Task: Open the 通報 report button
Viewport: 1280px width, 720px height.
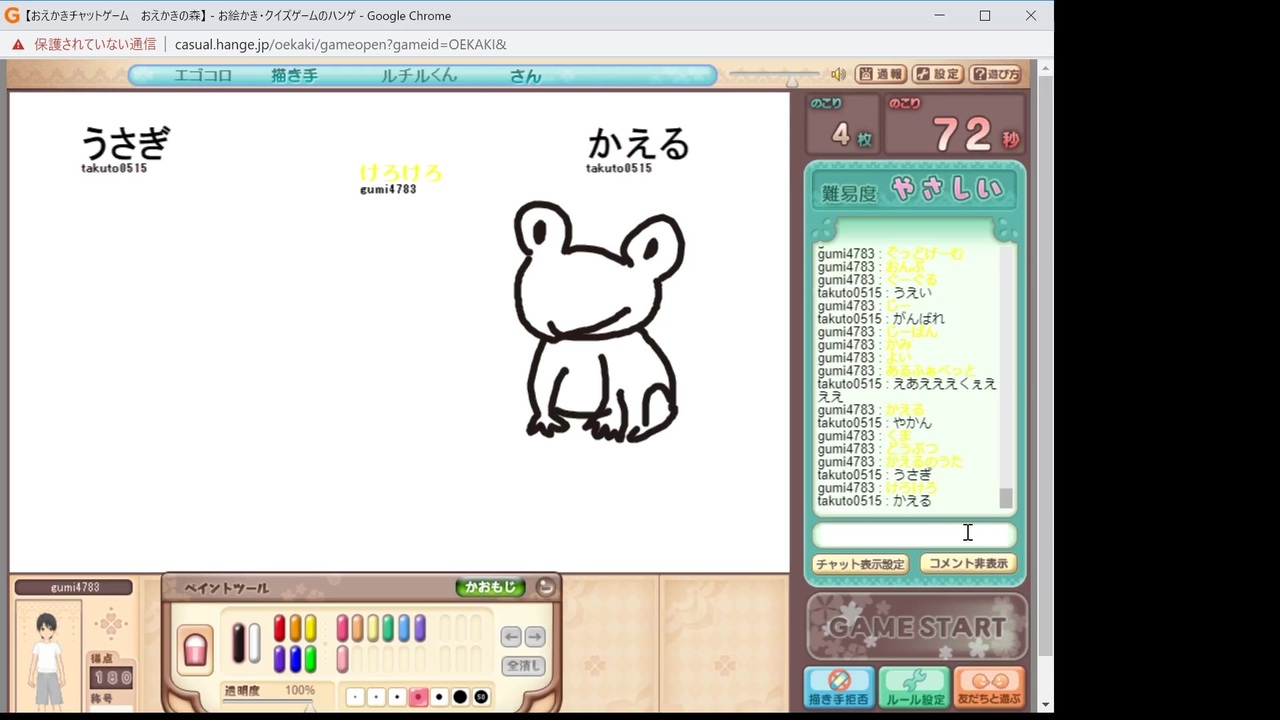Action: click(881, 75)
